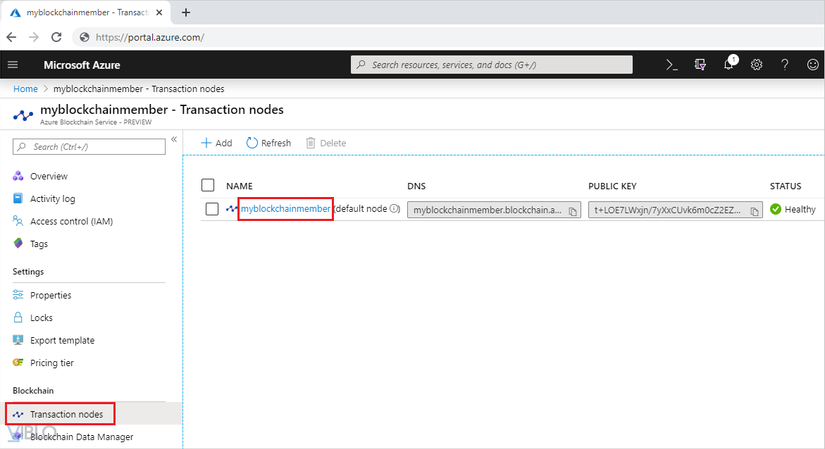
Task: Click the DNS column header
Action: pyautogui.click(x=416, y=186)
